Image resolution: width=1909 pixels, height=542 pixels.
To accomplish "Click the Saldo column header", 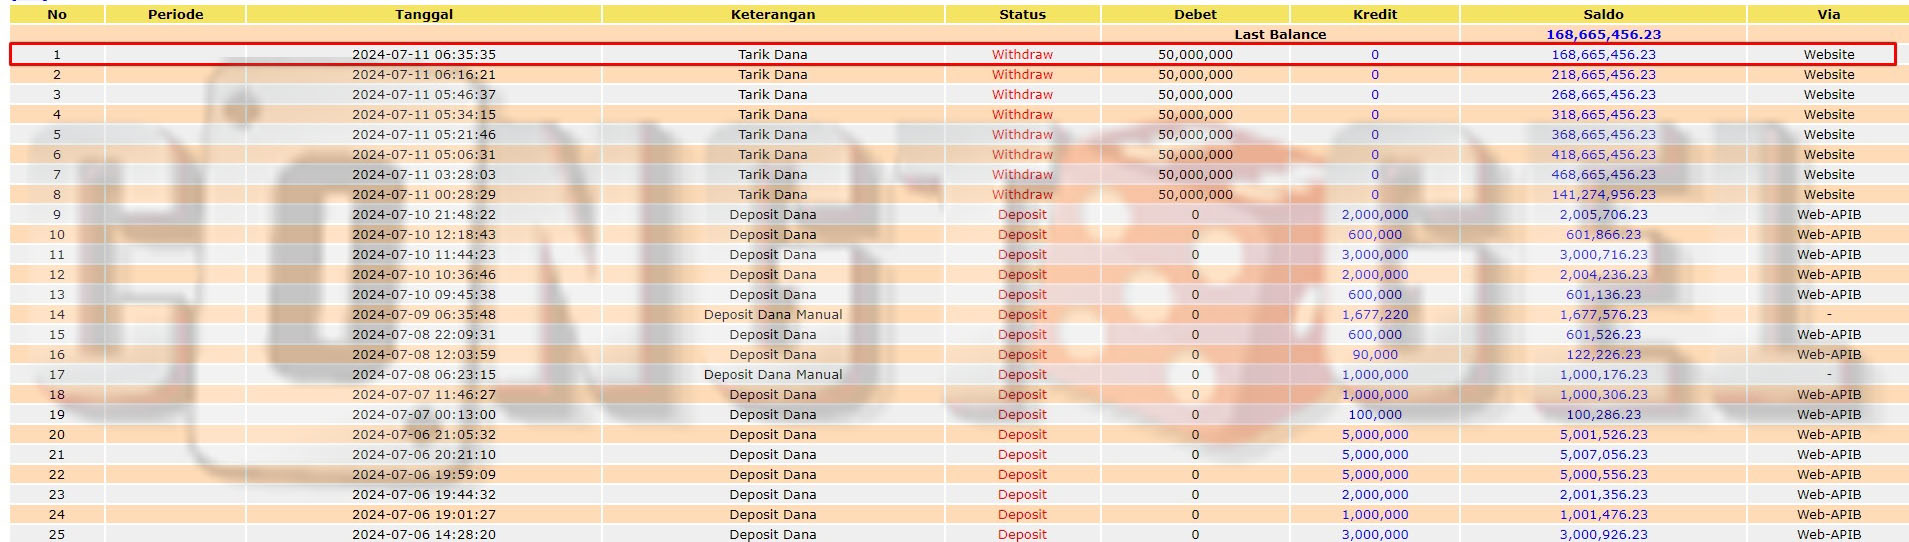I will pyautogui.click(x=1603, y=14).
